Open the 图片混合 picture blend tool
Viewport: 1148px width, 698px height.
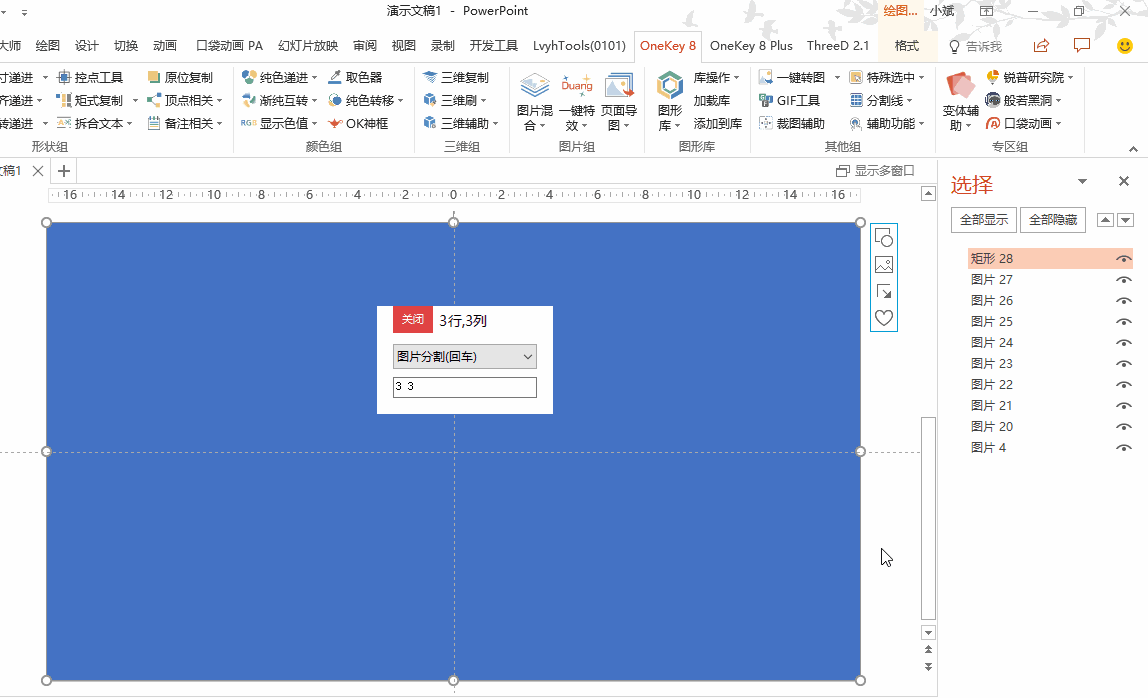(x=534, y=88)
